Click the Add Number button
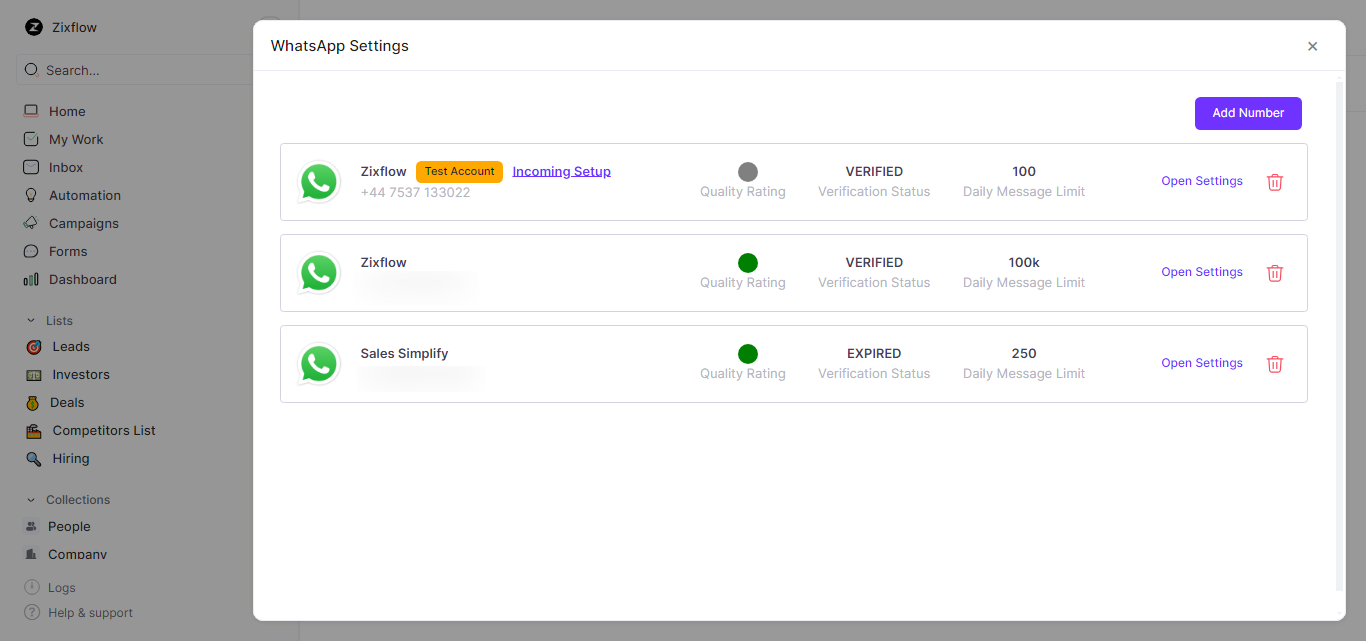This screenshot has width=1366, height=641. pyautogui.click(x=1247, y=113)
